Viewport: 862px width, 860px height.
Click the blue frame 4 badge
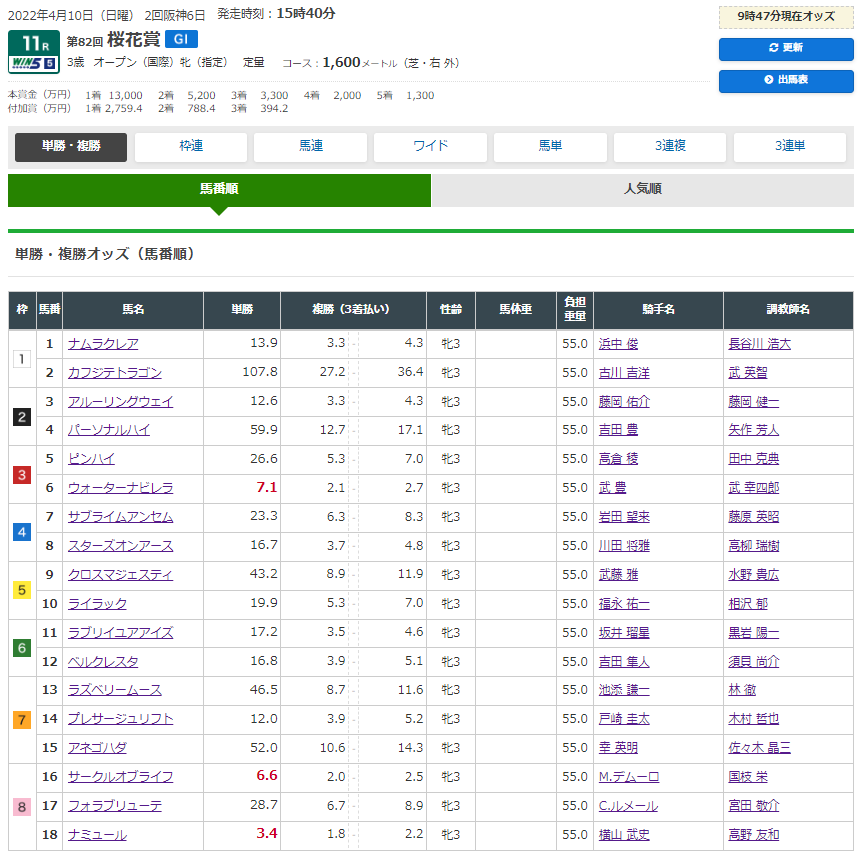(22, 533)
